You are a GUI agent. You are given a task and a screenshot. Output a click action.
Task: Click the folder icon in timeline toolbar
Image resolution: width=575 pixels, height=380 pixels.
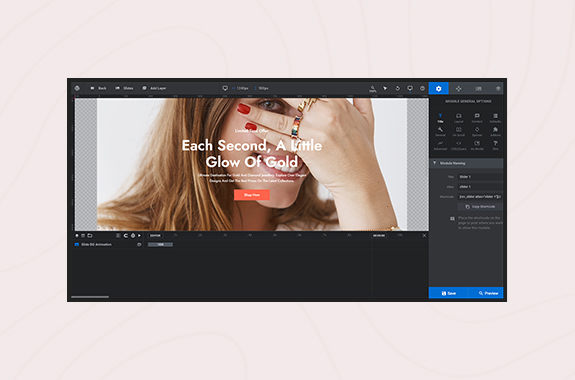[x=89, y=235]
